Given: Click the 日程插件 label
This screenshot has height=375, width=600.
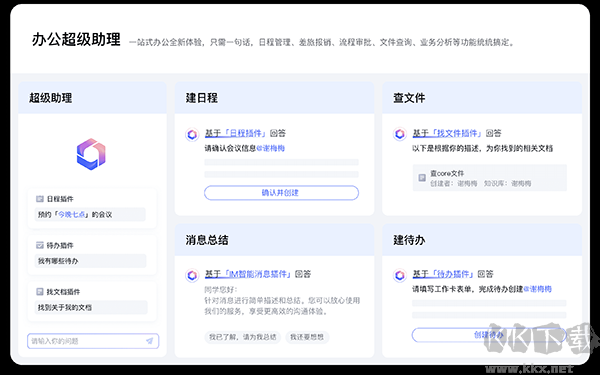Looking at the screenshot, I should [x=60, y=199].
